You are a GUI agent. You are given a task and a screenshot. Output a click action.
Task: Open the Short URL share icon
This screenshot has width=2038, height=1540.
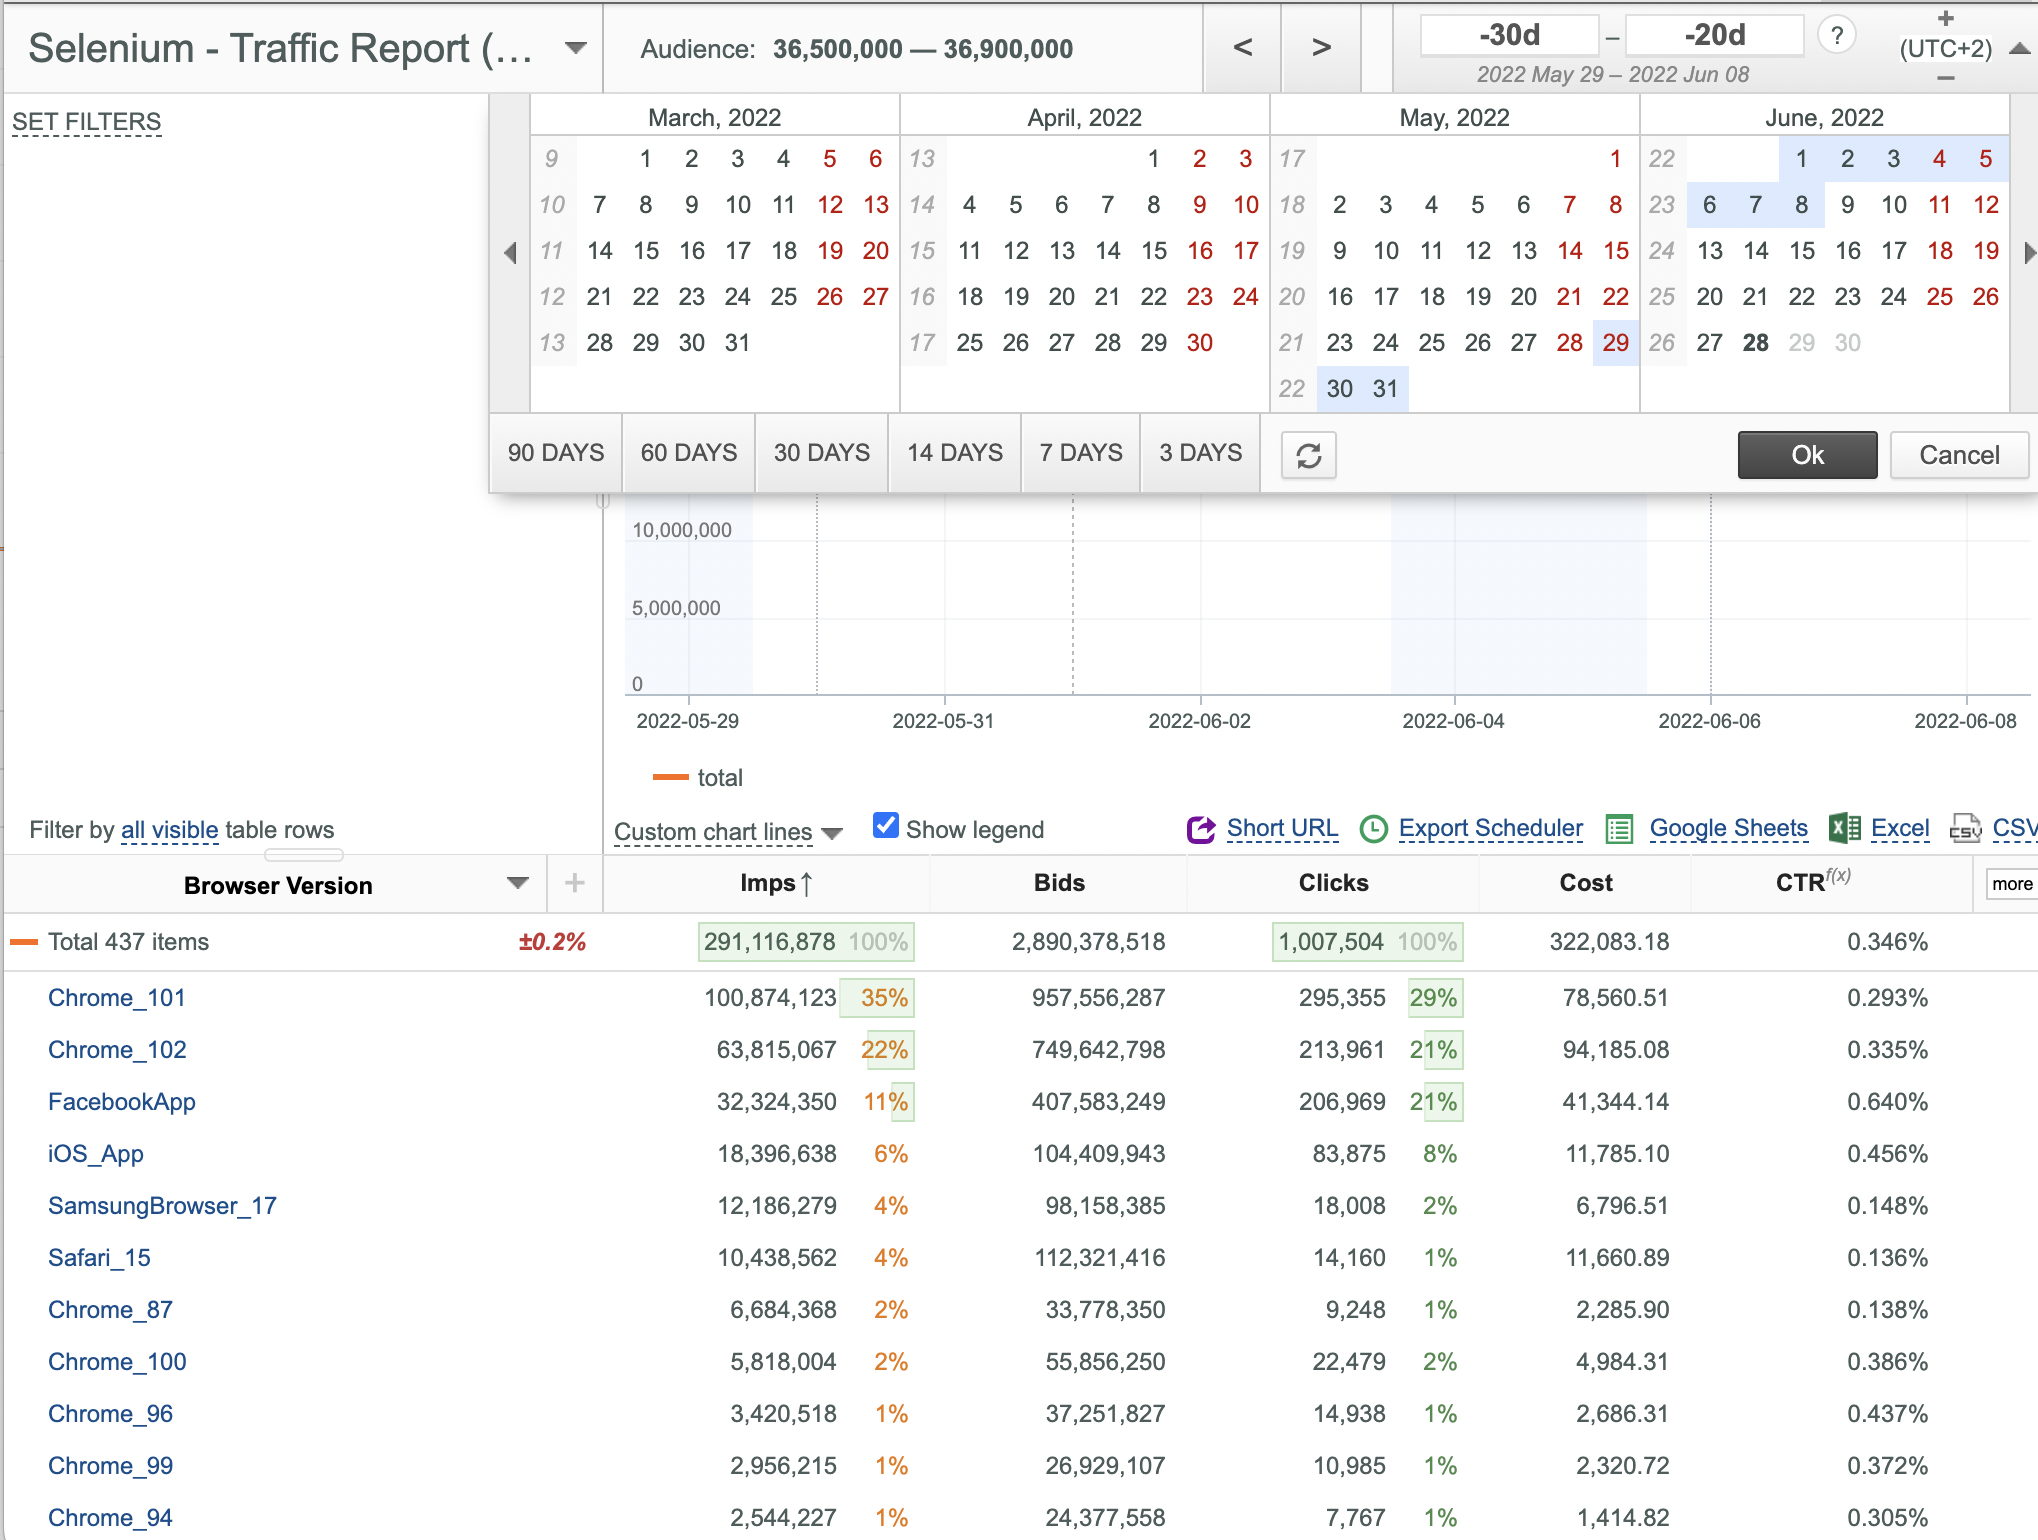tap(1200, 829)
